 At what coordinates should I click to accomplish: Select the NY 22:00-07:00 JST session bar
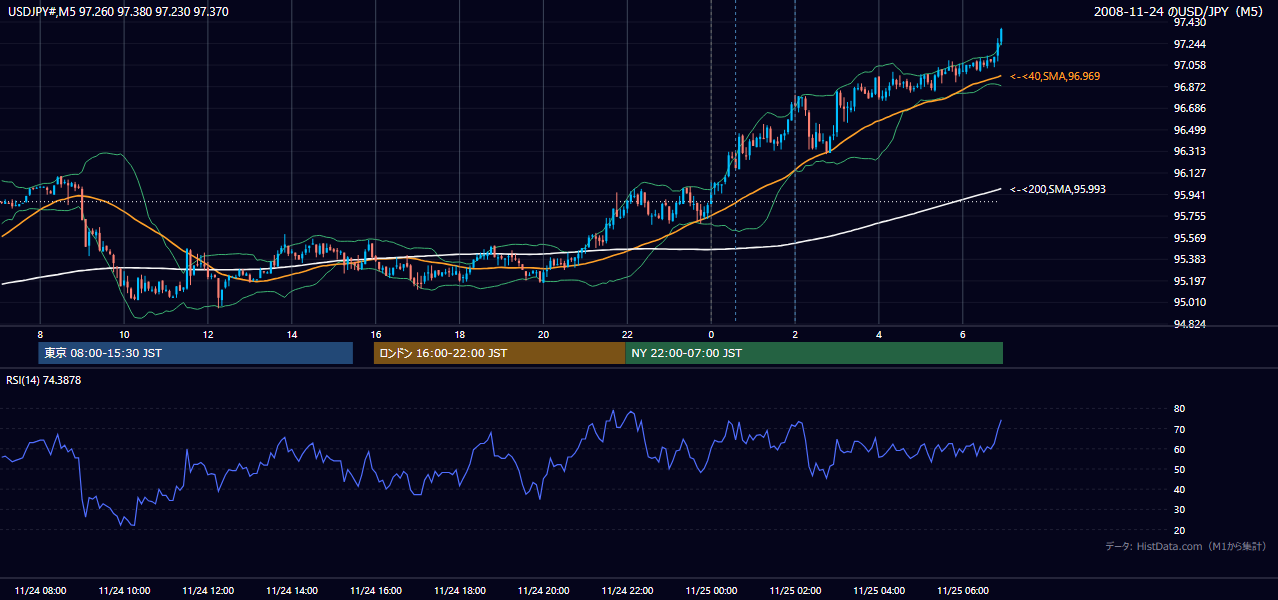pos(814,353)
